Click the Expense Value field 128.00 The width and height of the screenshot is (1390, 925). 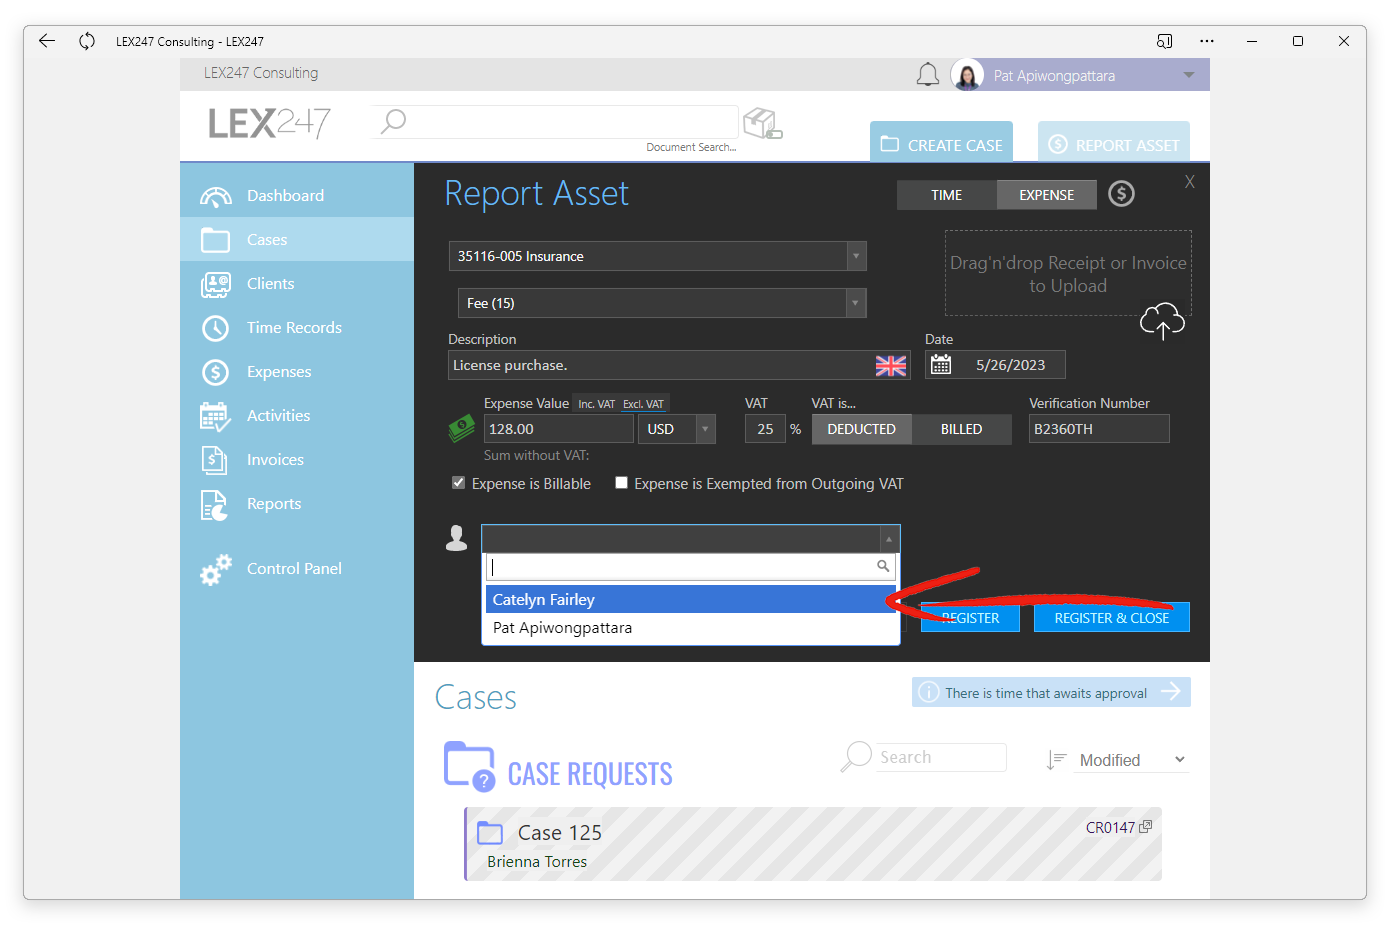coord(559,429)
